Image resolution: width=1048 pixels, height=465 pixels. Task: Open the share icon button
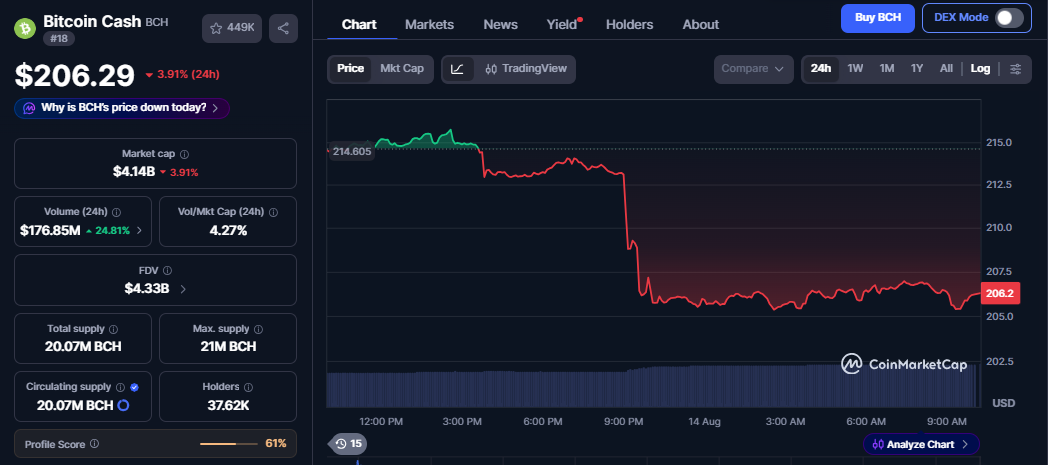283,28
